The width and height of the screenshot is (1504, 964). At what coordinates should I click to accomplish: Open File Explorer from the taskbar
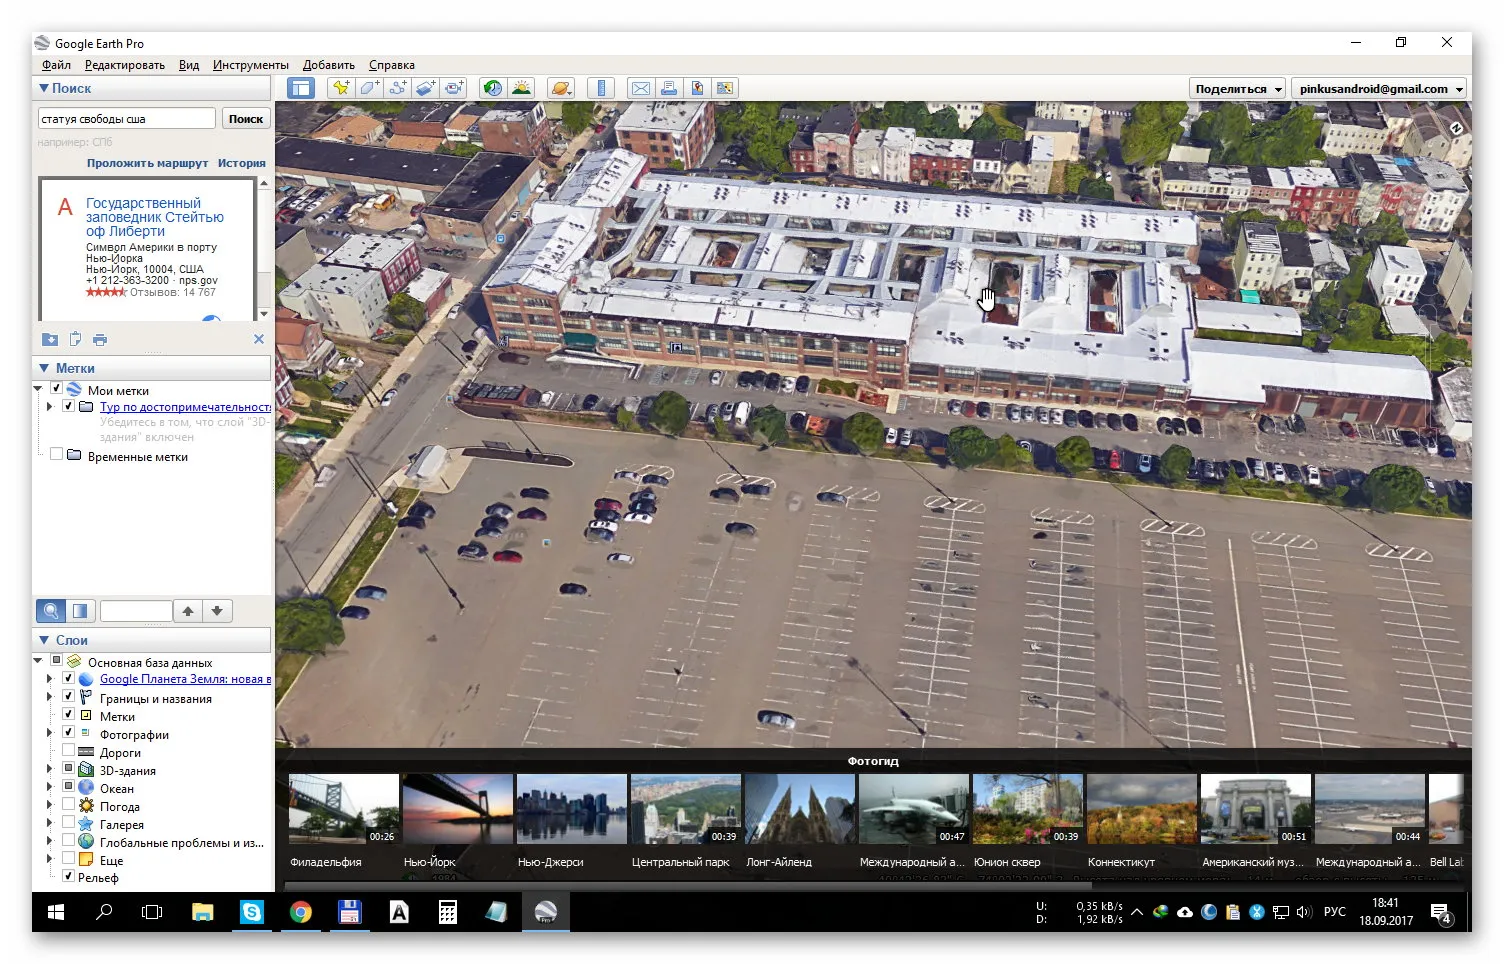tap(203, 912)
